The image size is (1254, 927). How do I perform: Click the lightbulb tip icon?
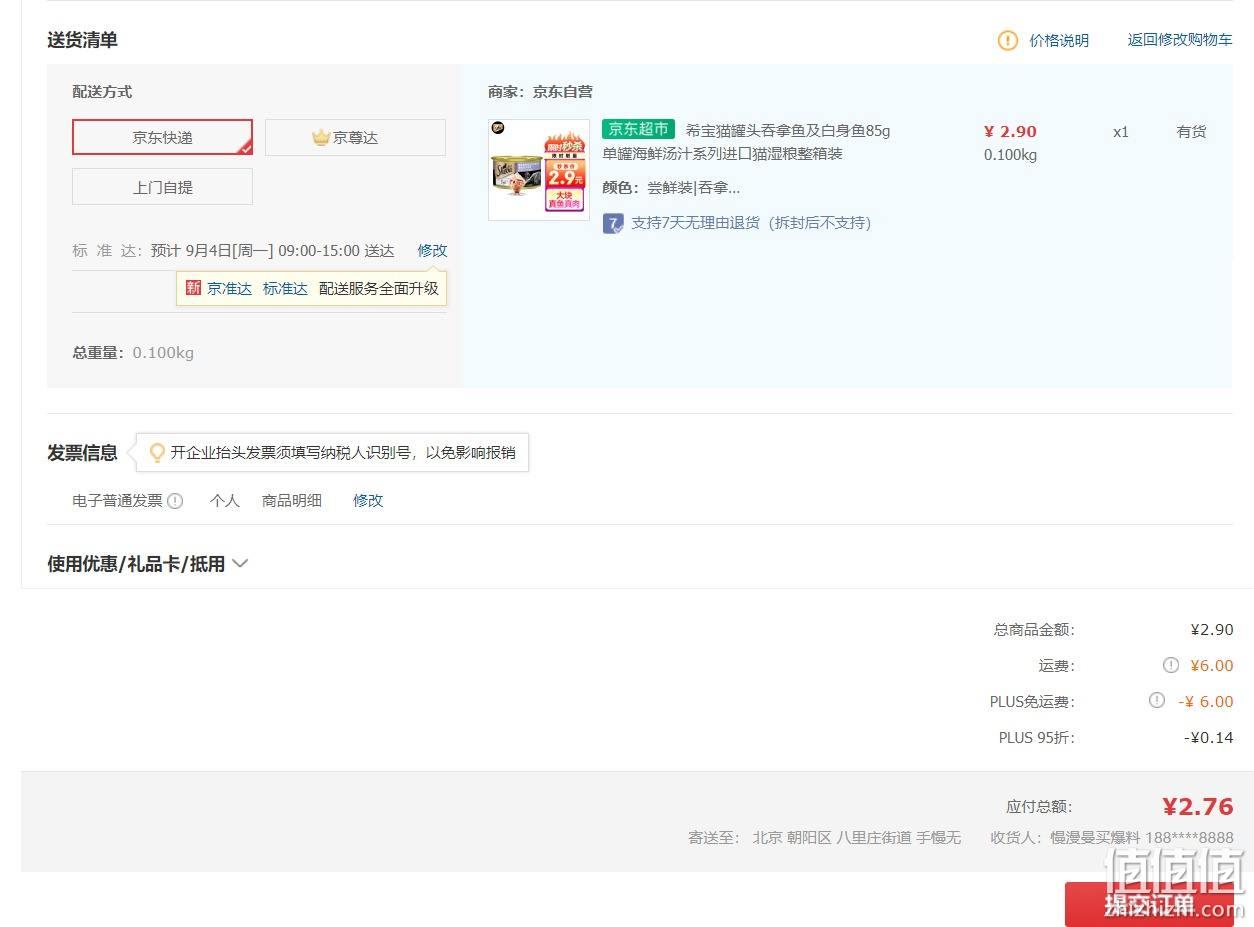coord(157,453)
